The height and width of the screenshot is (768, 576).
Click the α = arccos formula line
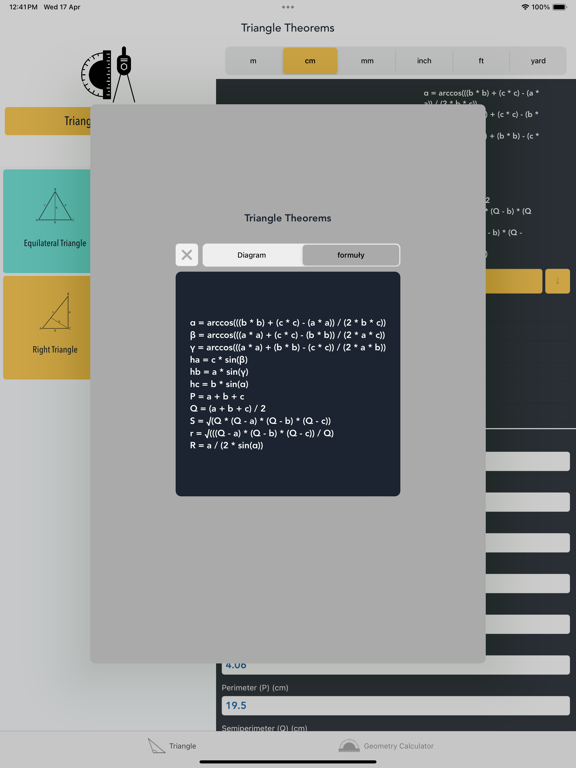coord(288,323)
